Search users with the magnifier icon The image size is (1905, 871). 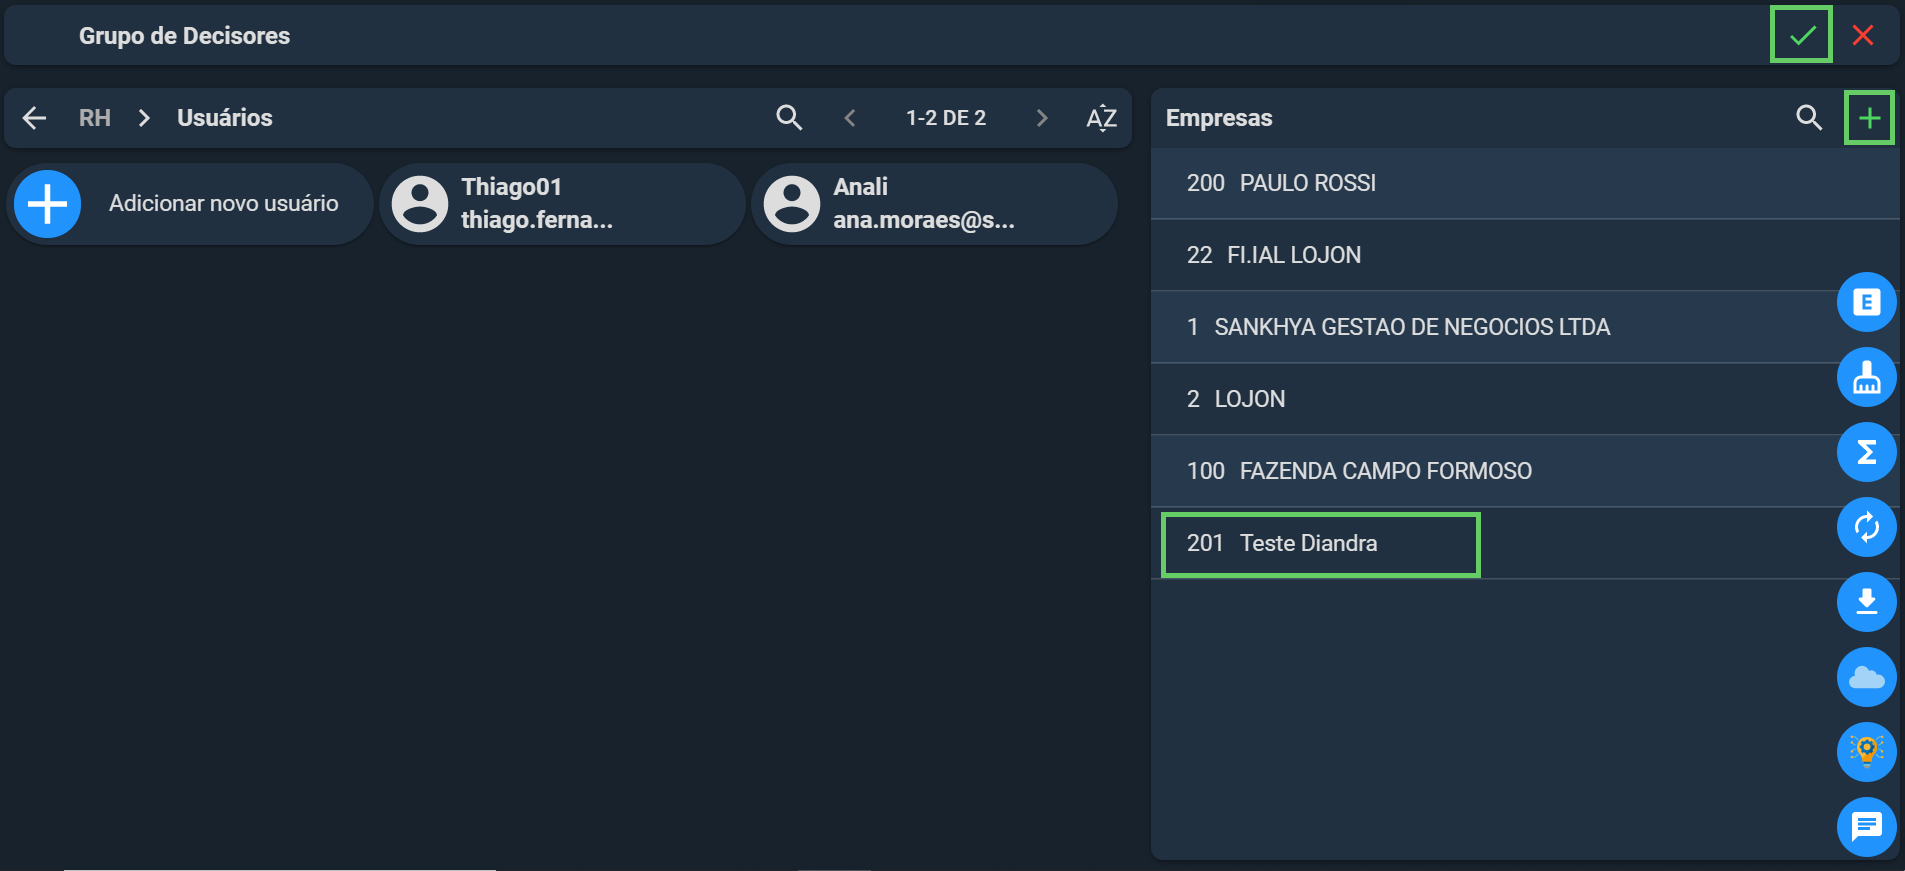pyautogui.click(x=789, y=118)
